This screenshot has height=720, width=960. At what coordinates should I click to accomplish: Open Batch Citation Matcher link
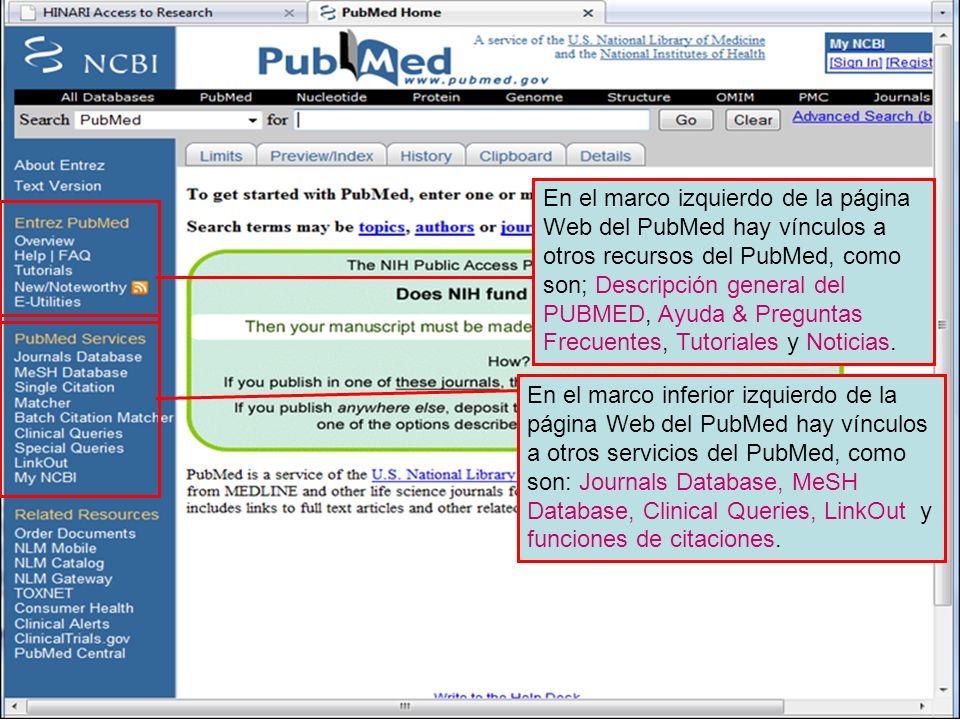coord(94,418)
